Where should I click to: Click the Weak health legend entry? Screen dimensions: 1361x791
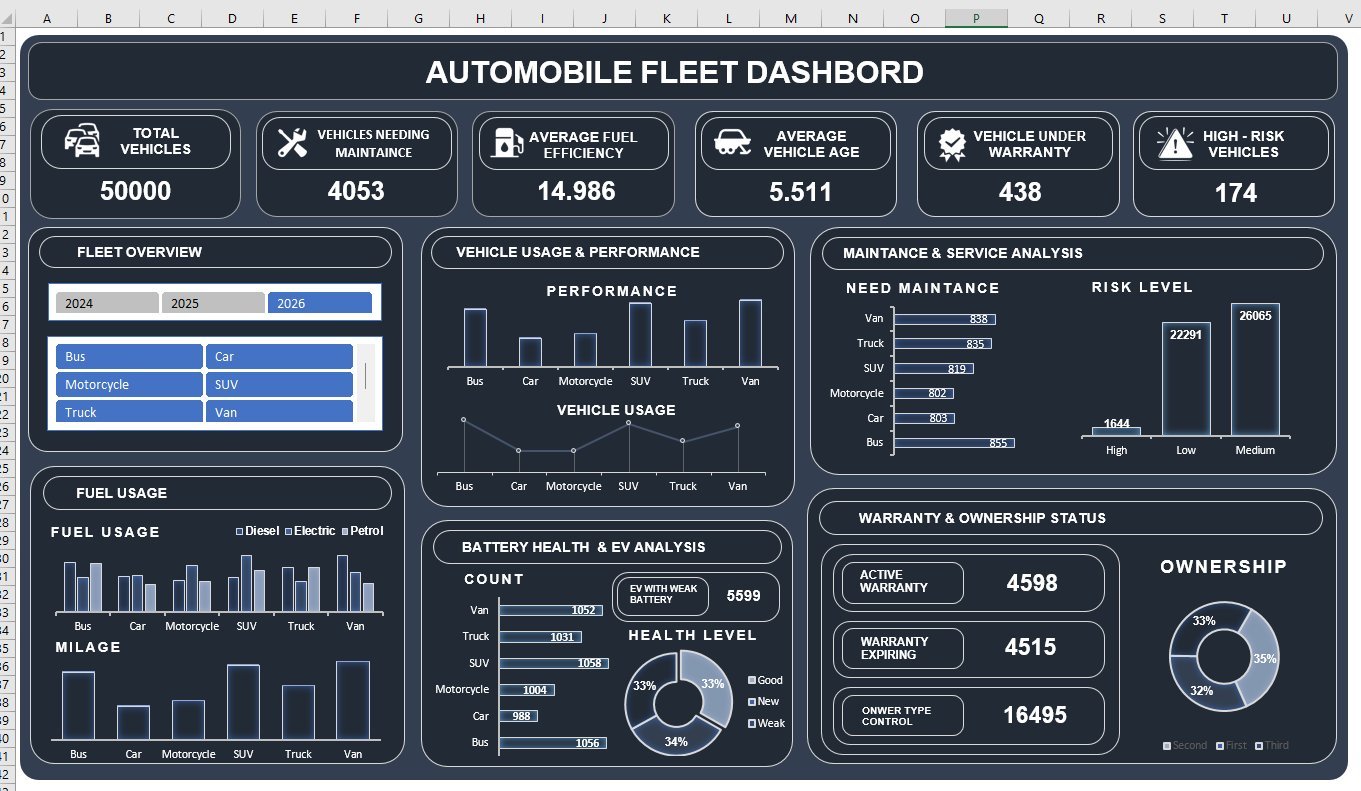click(x=766, y=723)
